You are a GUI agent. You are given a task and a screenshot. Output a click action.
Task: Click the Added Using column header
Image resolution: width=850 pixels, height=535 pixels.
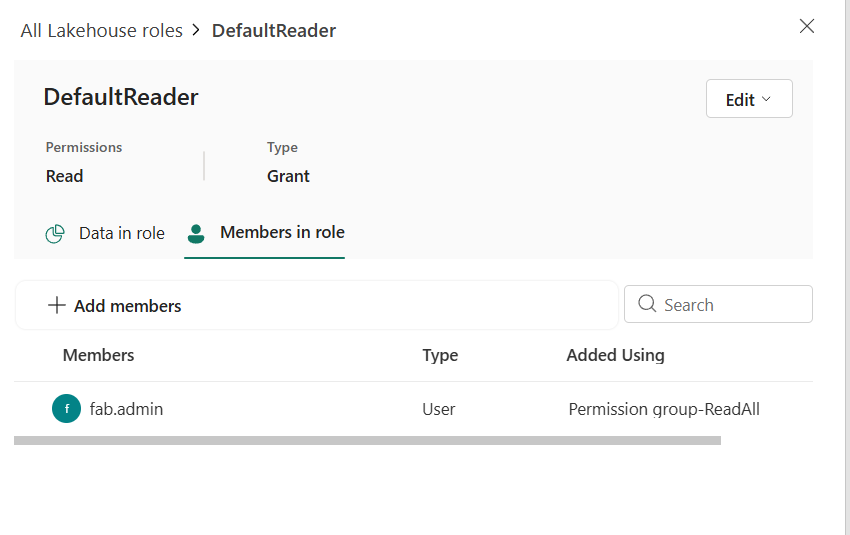pos(615,355)
